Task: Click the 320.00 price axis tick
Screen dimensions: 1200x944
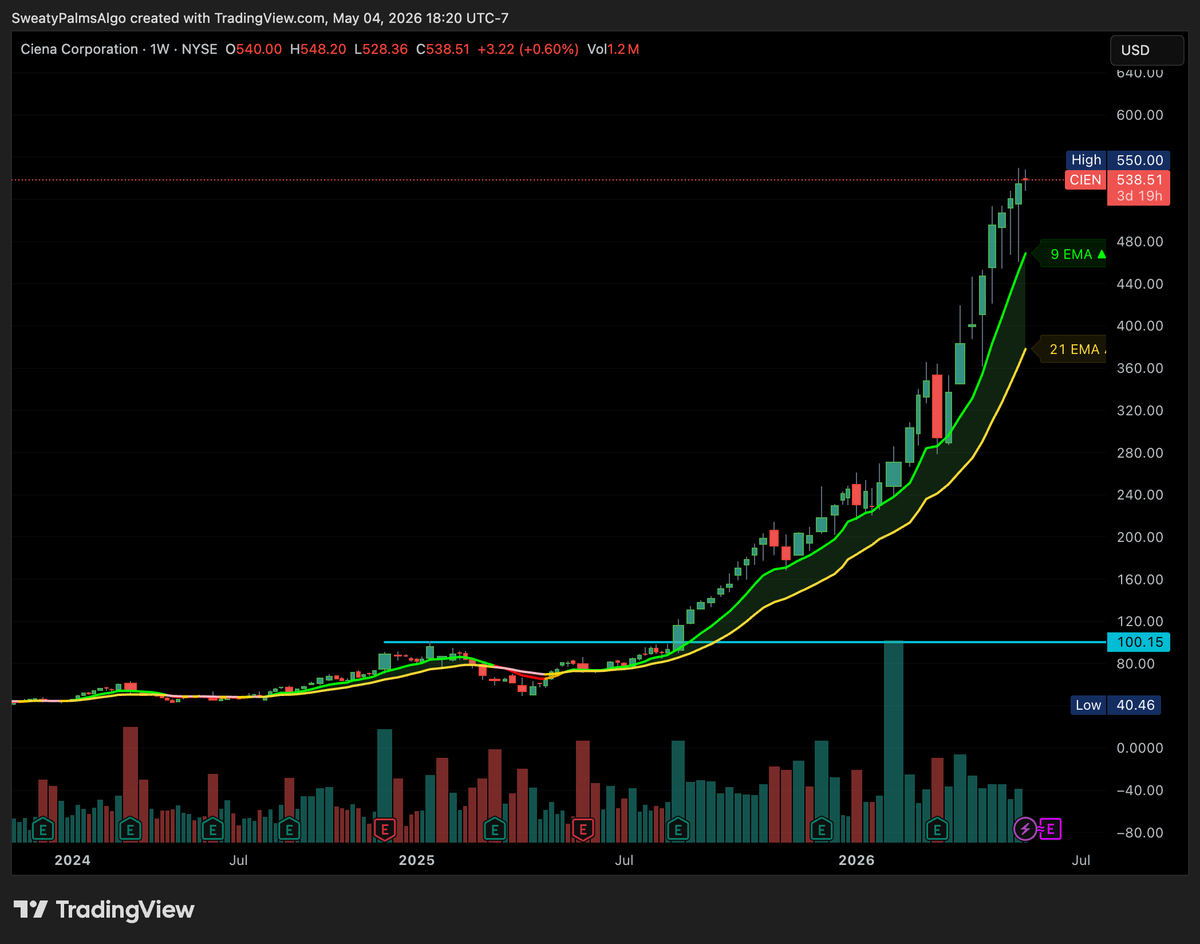Action: click(1139, 410)
